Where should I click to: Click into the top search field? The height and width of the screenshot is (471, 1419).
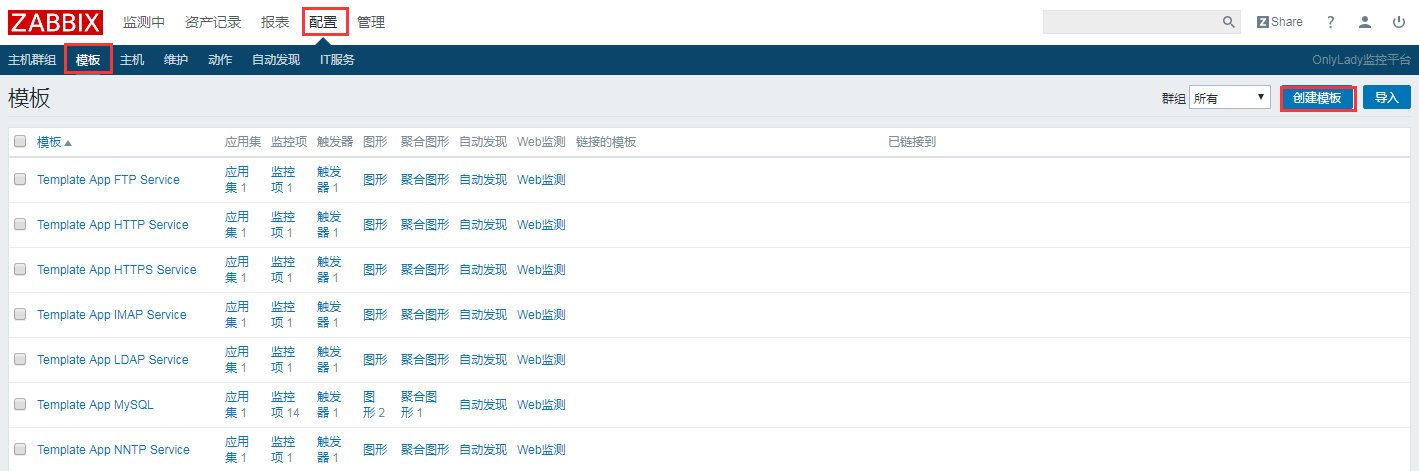1132,22
